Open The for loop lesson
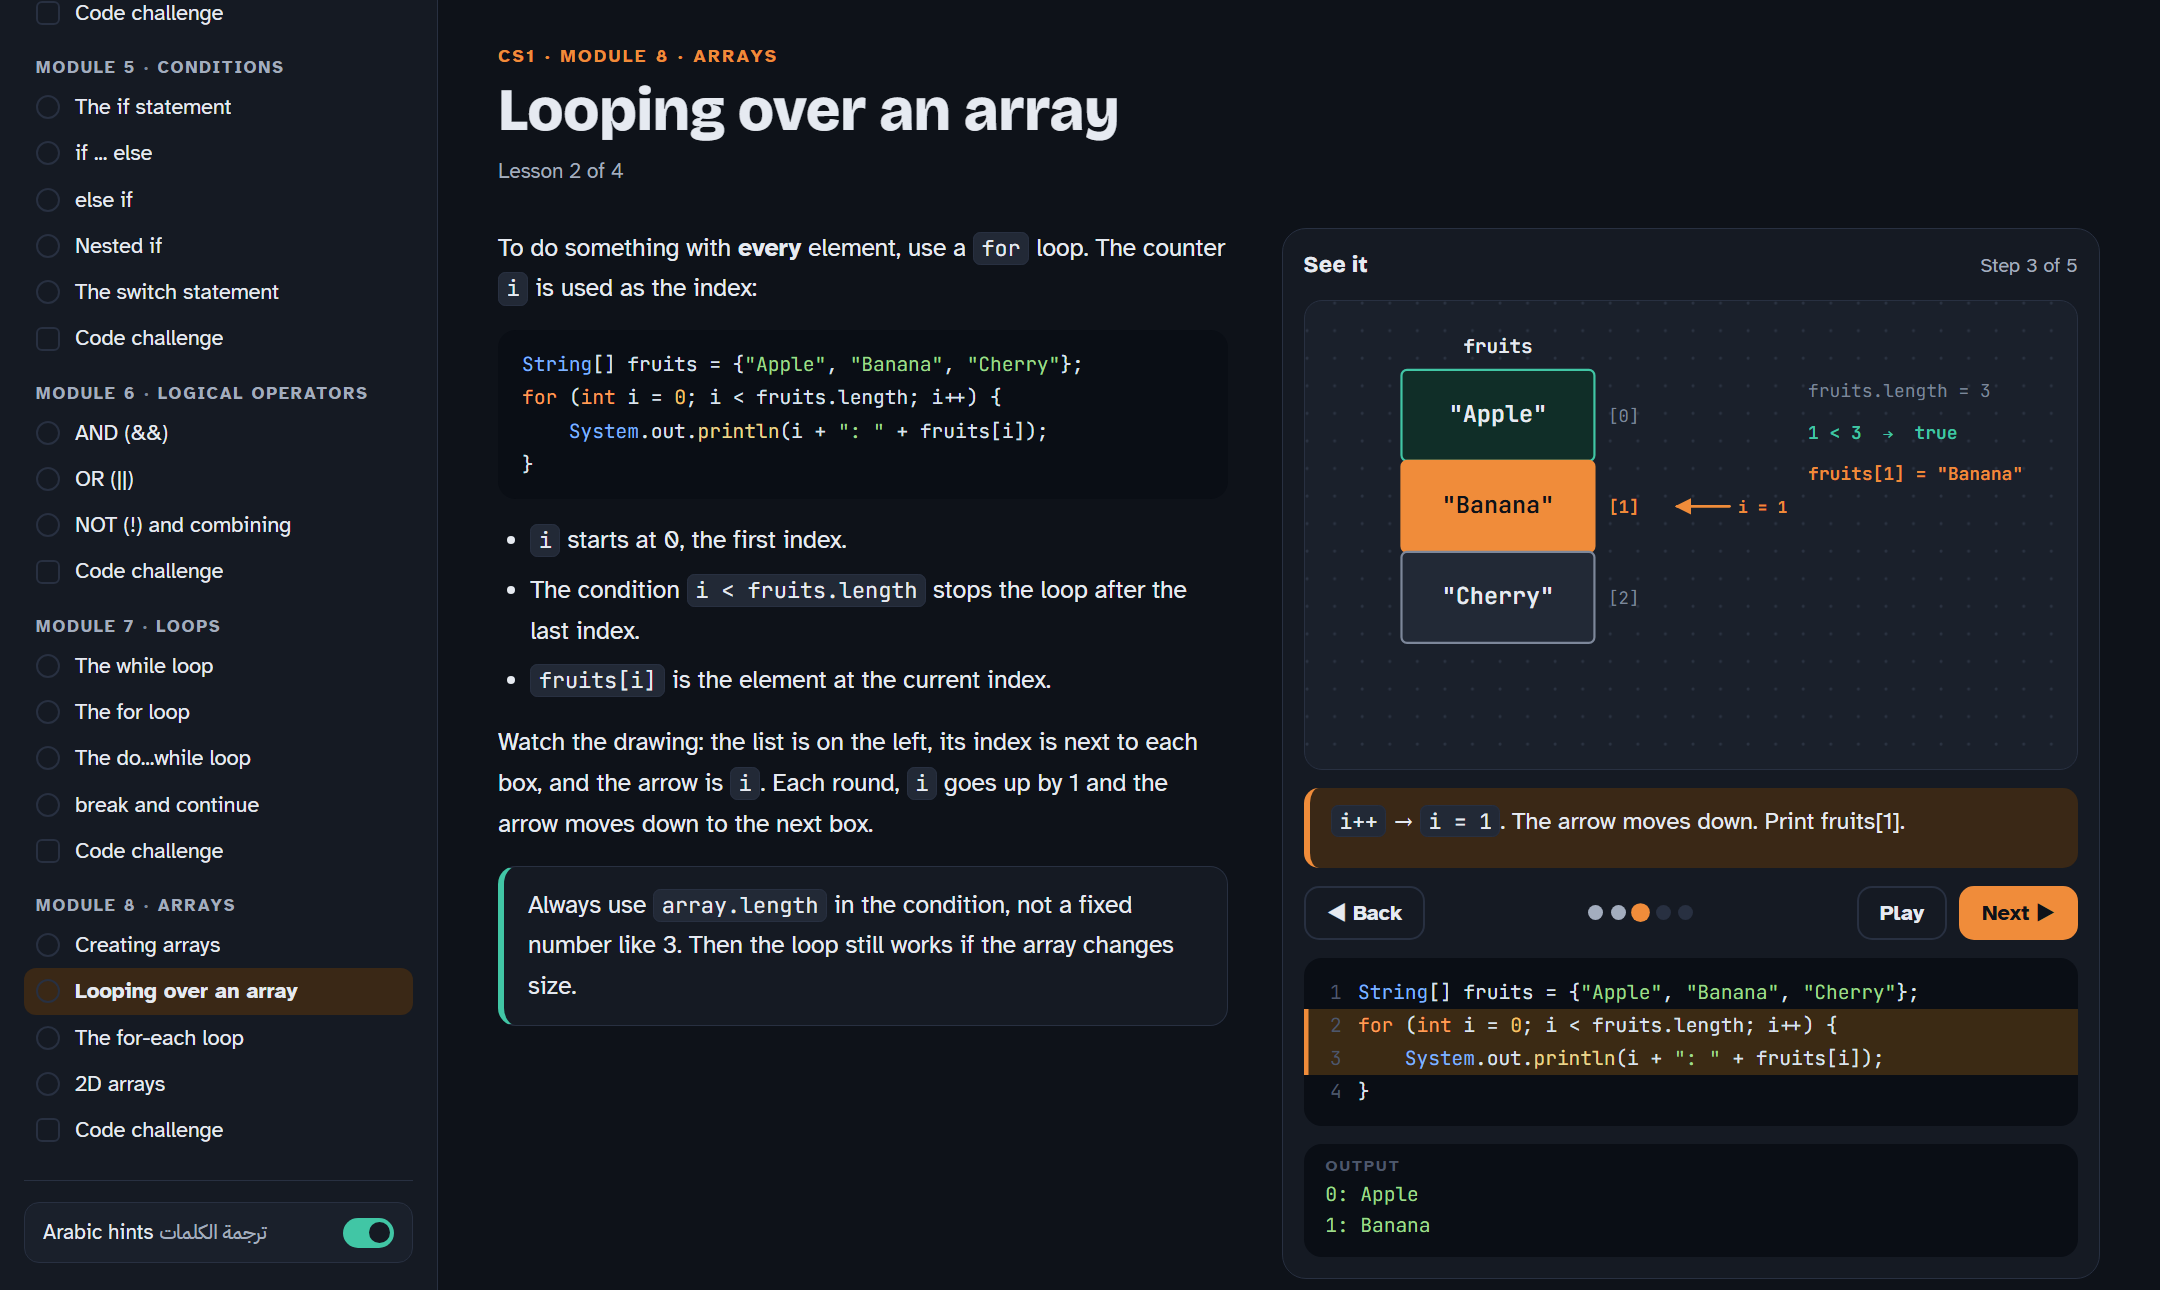This screenshot has width=2160, height=1290. tap(218, 712)
